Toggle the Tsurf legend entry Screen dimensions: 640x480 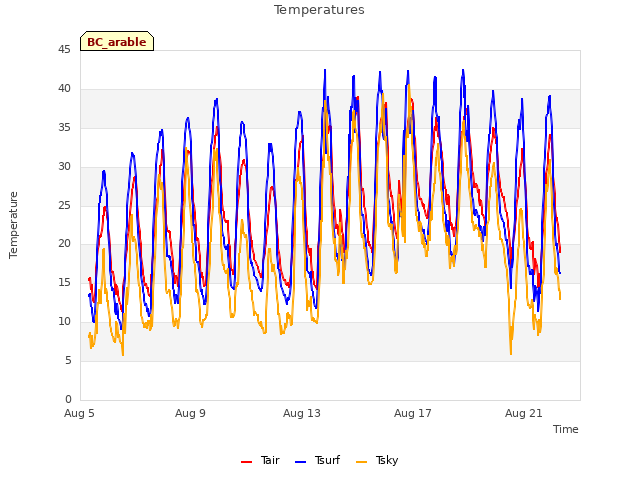coord(318,460)
